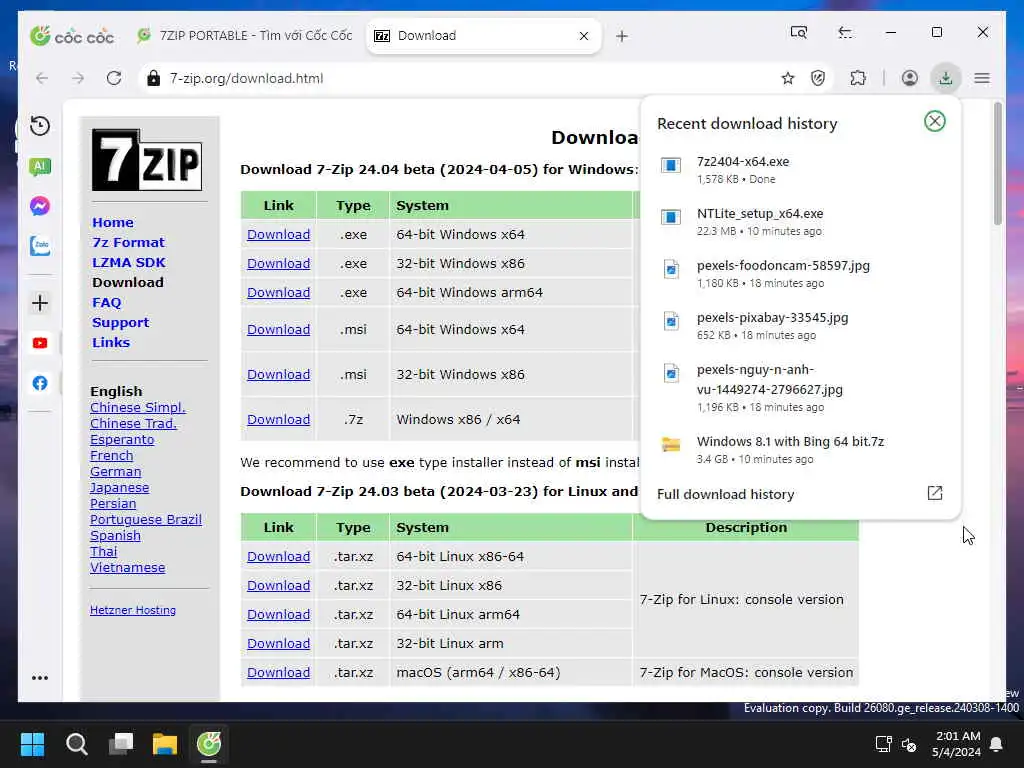Image resolution: width=1024 pixels, height=768 pixels.
Task: Open the Windows Start menu
Action: click(x=32, y=744)
